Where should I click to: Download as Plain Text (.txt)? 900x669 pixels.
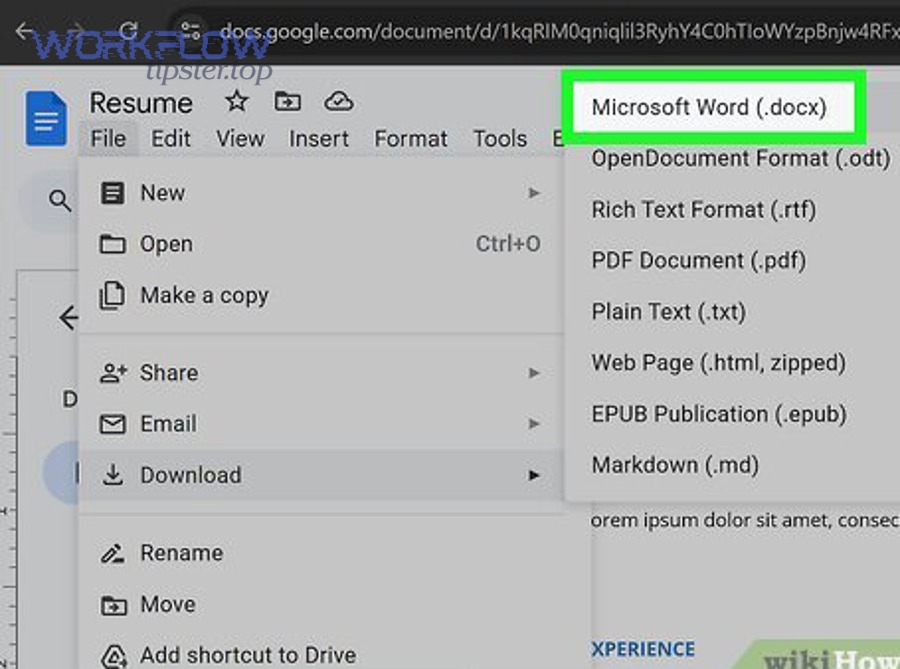[669, 312]
